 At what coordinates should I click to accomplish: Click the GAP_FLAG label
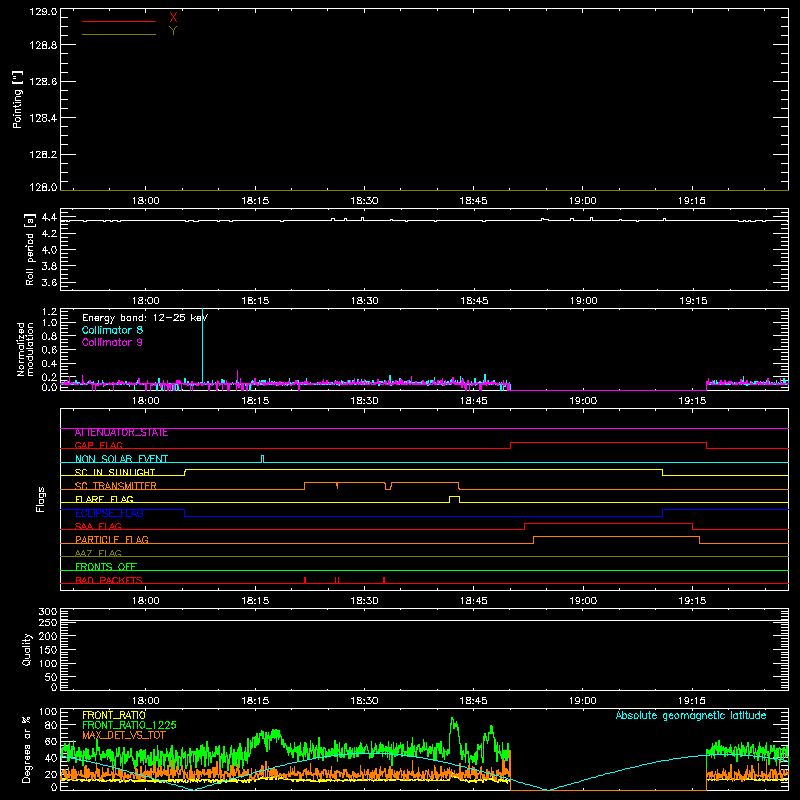click(98, 446)
